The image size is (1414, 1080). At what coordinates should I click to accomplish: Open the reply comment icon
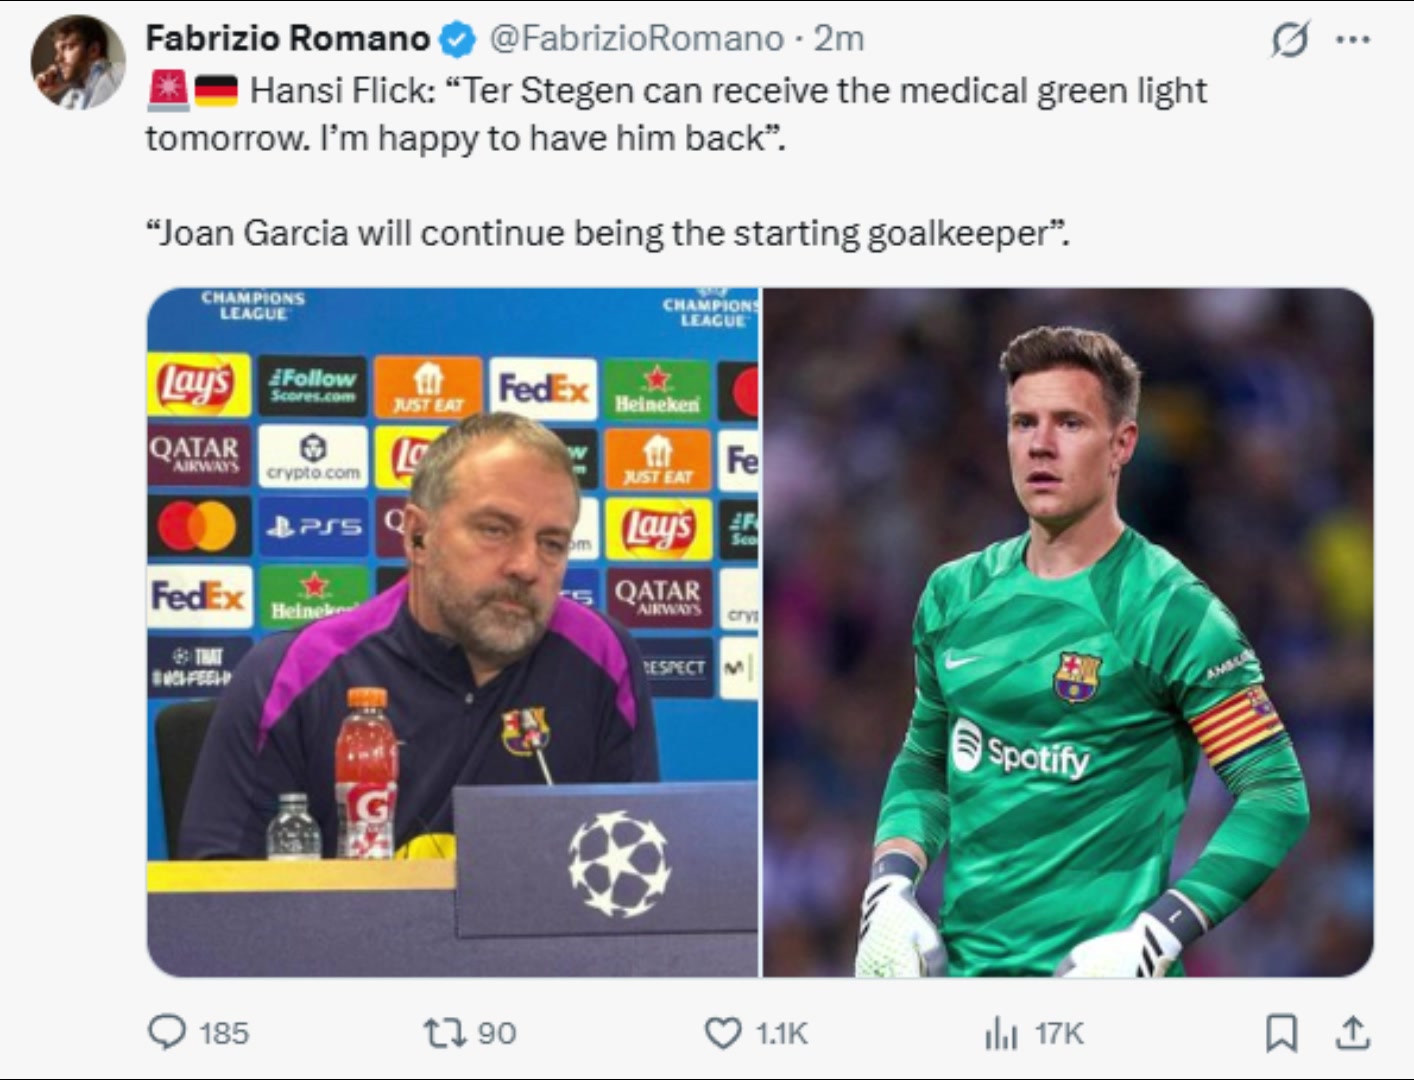[x=167, y=1032]
